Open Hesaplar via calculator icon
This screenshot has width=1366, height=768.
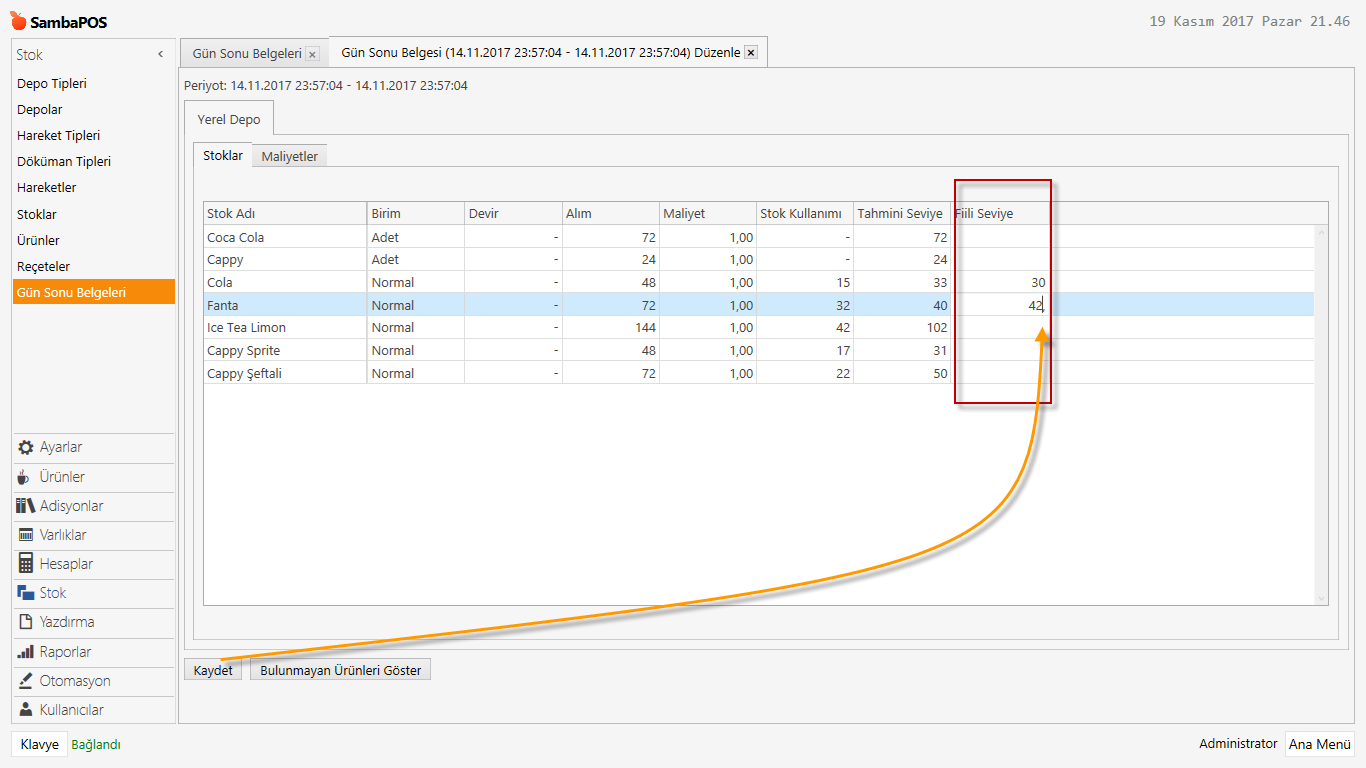[26, 564]
